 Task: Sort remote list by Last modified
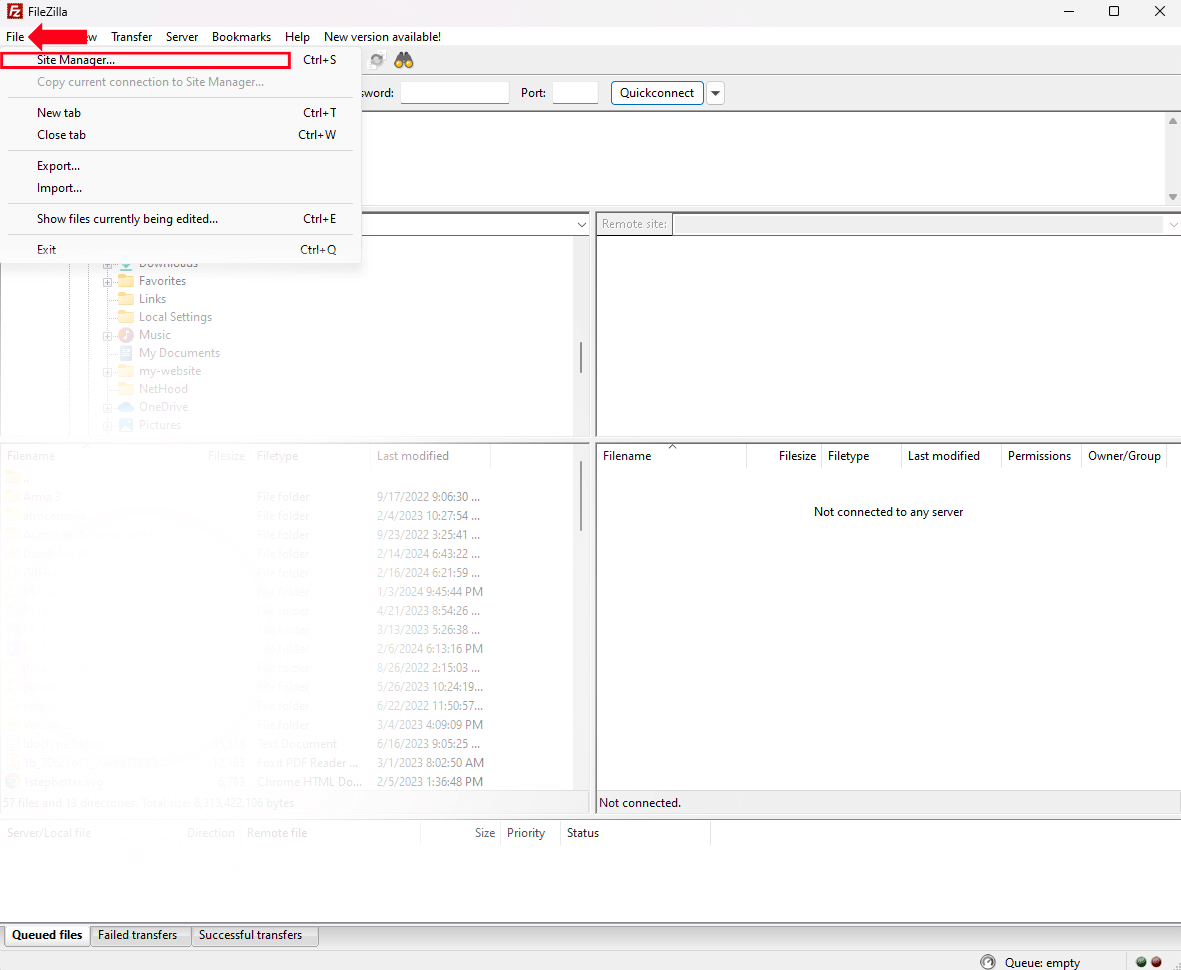951,456
